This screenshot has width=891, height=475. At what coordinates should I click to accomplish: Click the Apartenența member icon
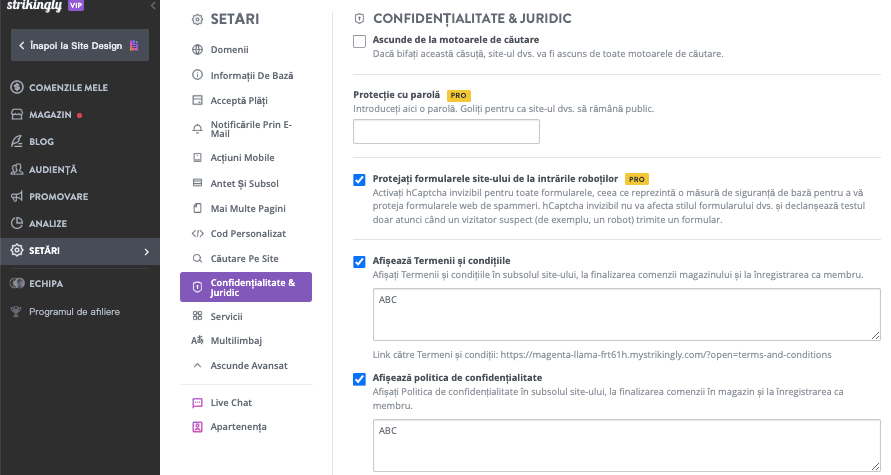click(x=197, y=427)
